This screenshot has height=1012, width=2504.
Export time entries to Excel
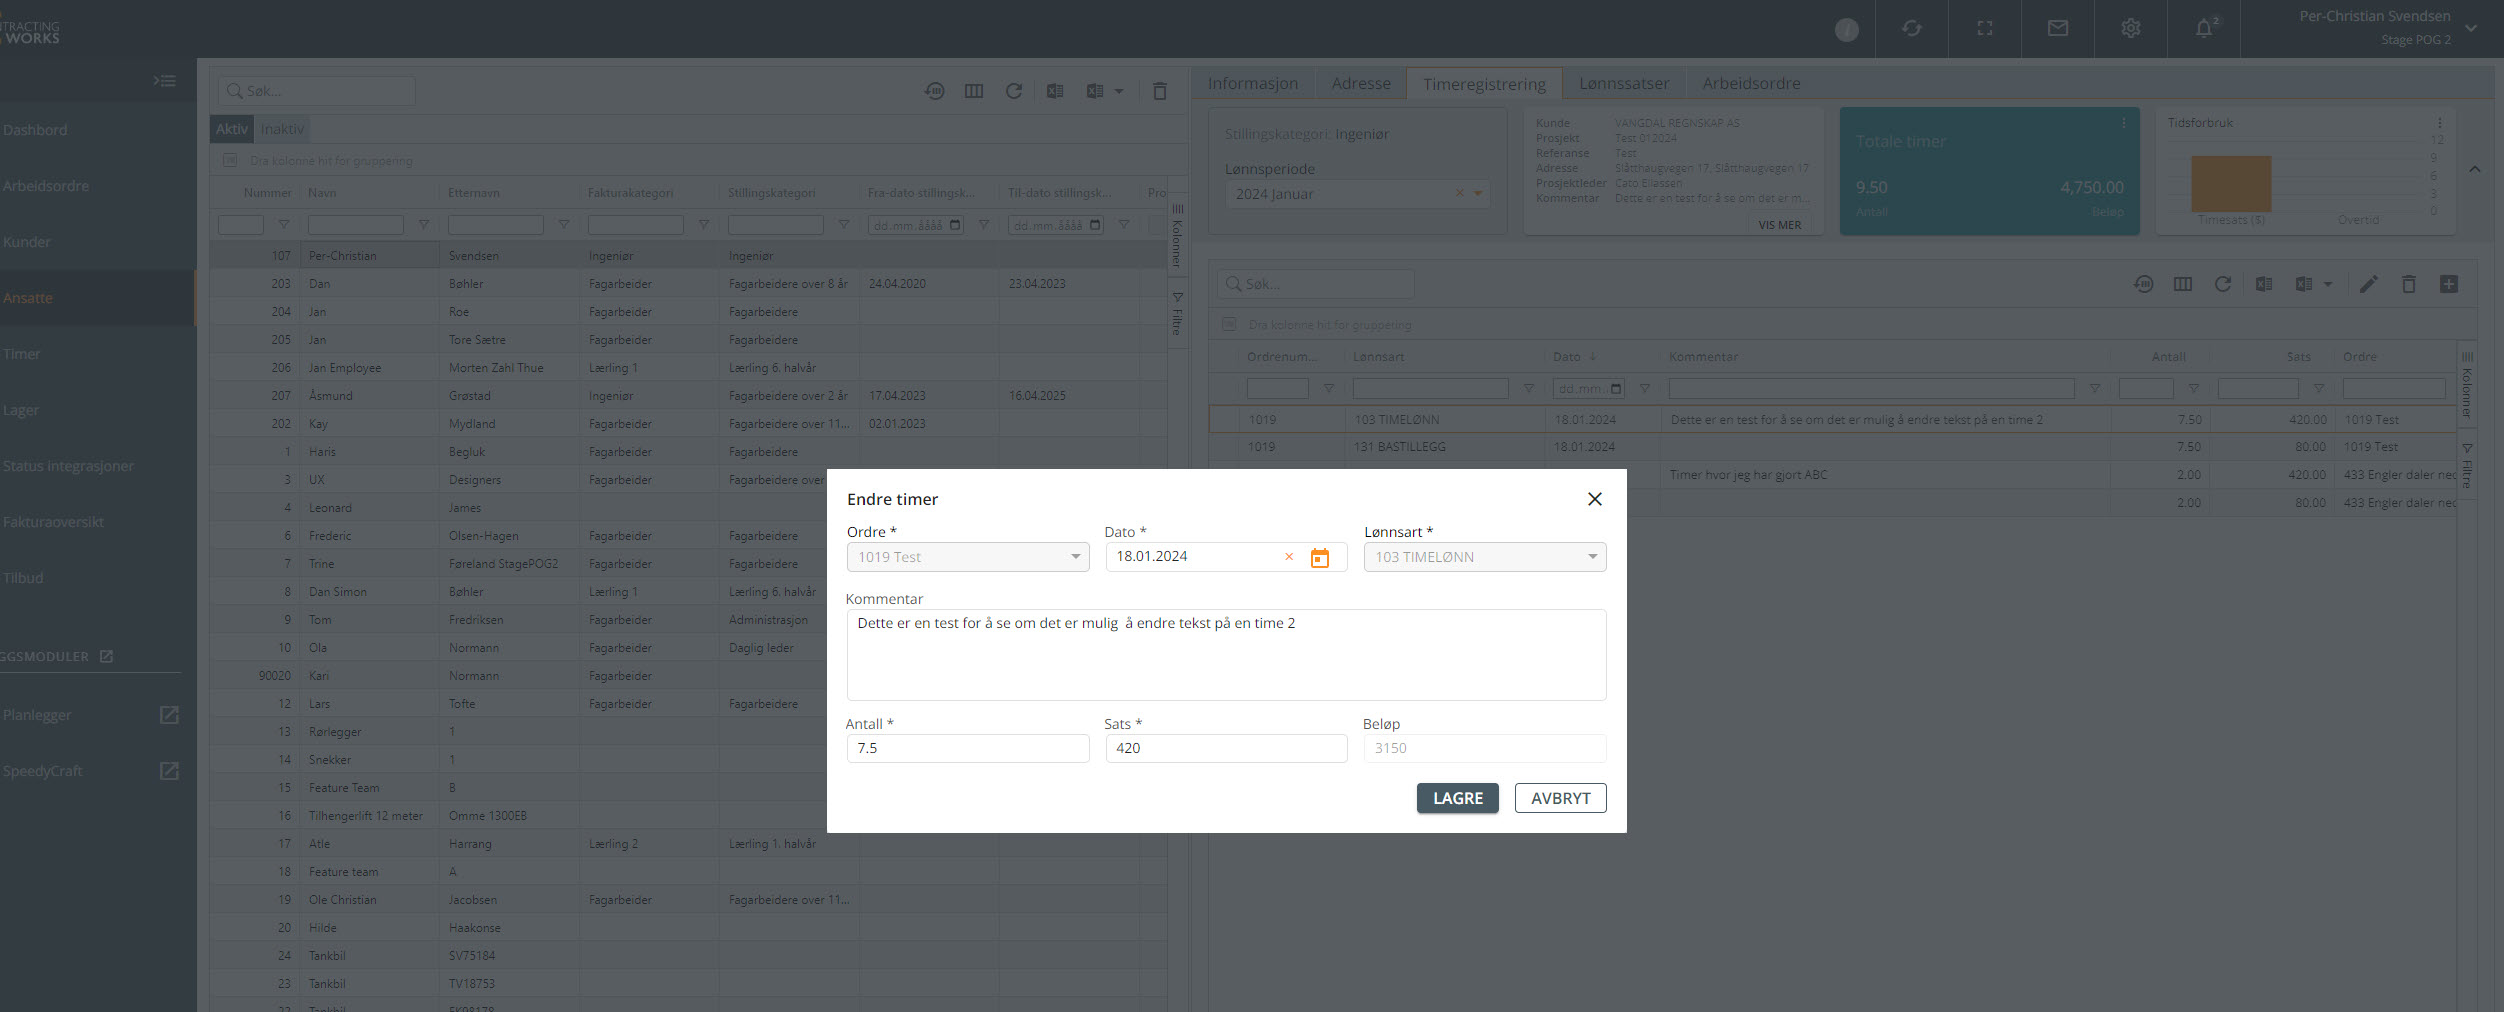[x=2264, y=285]
